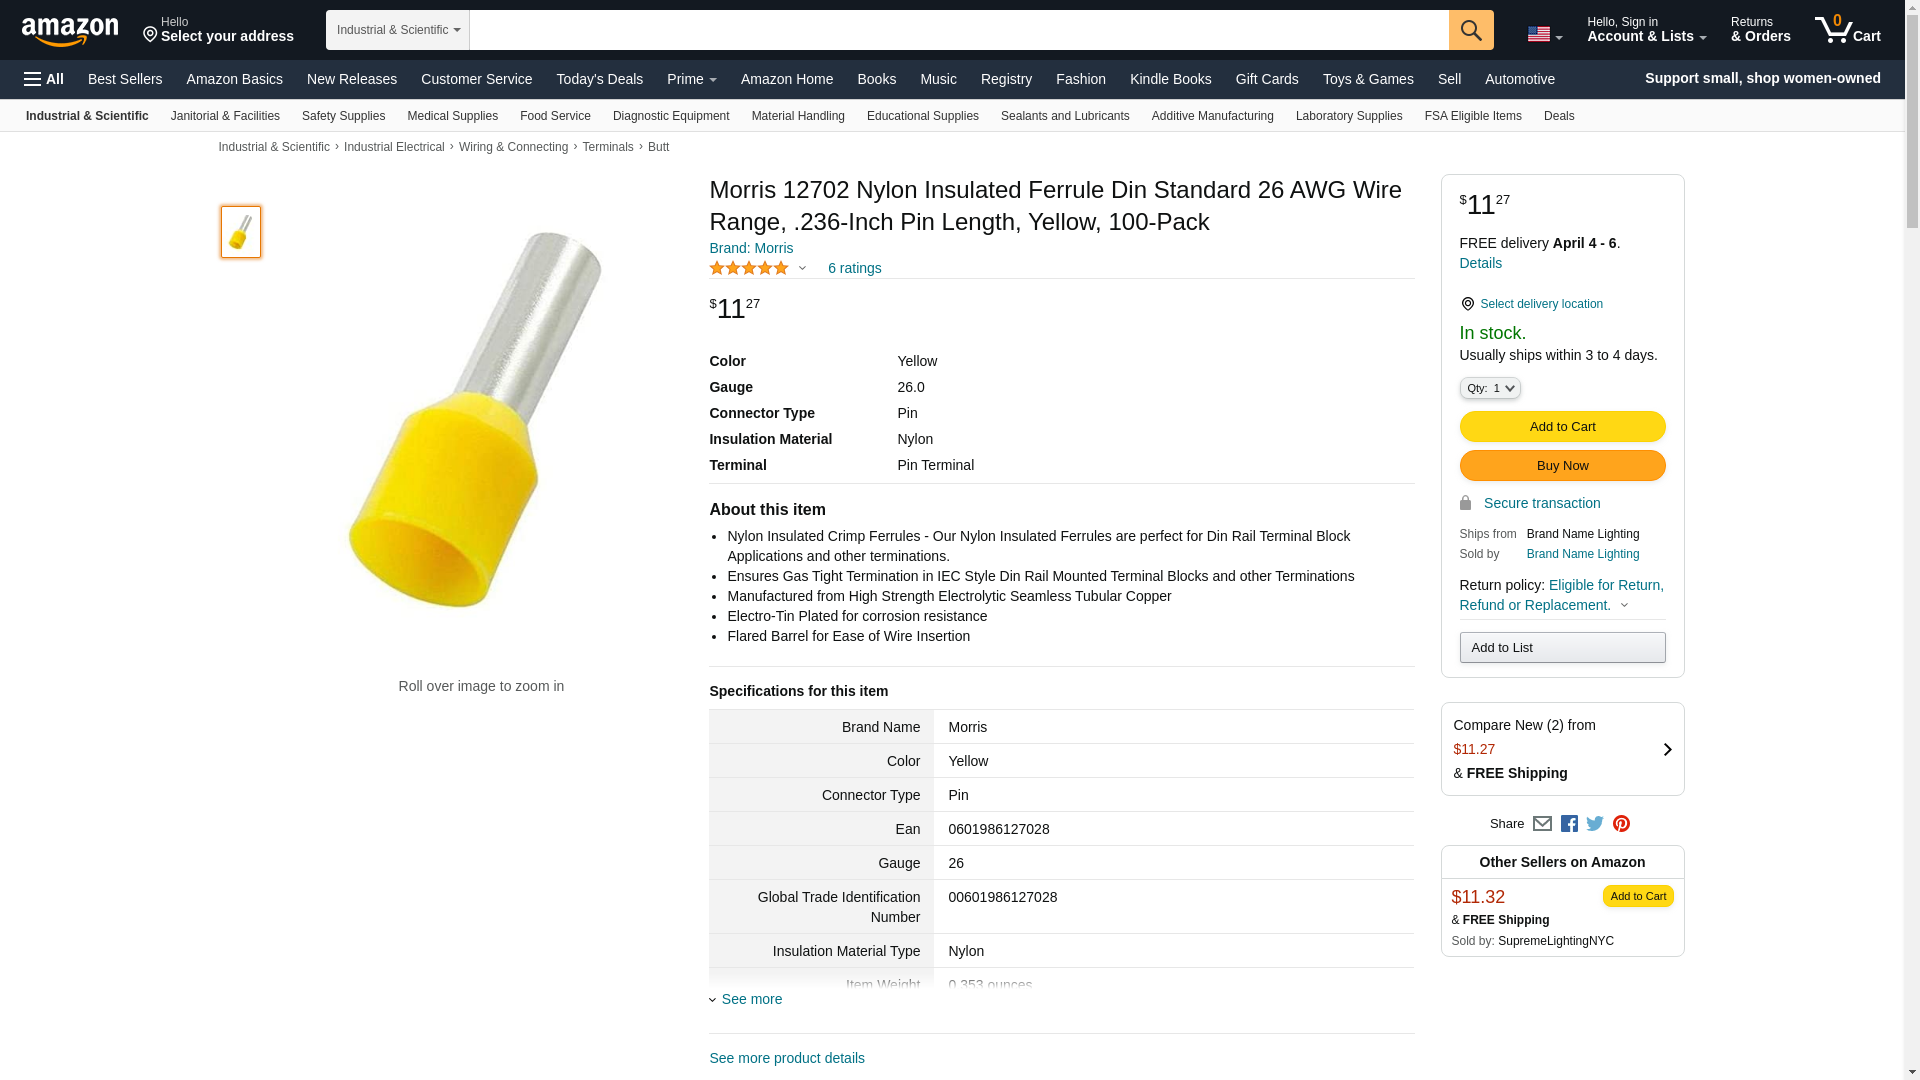1920x1080 pixels.
Task: Open the All hamburger menu
Action: 44,79
